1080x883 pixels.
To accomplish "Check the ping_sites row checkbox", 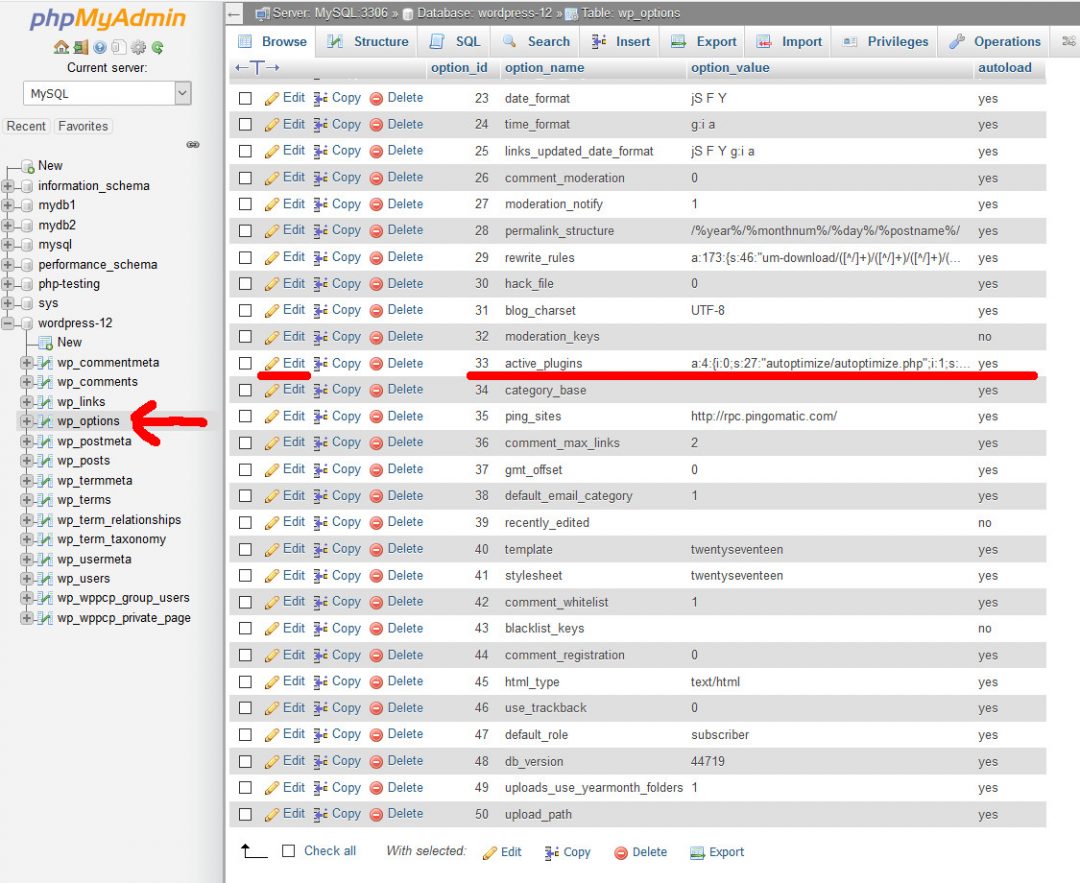I will 245,417.
